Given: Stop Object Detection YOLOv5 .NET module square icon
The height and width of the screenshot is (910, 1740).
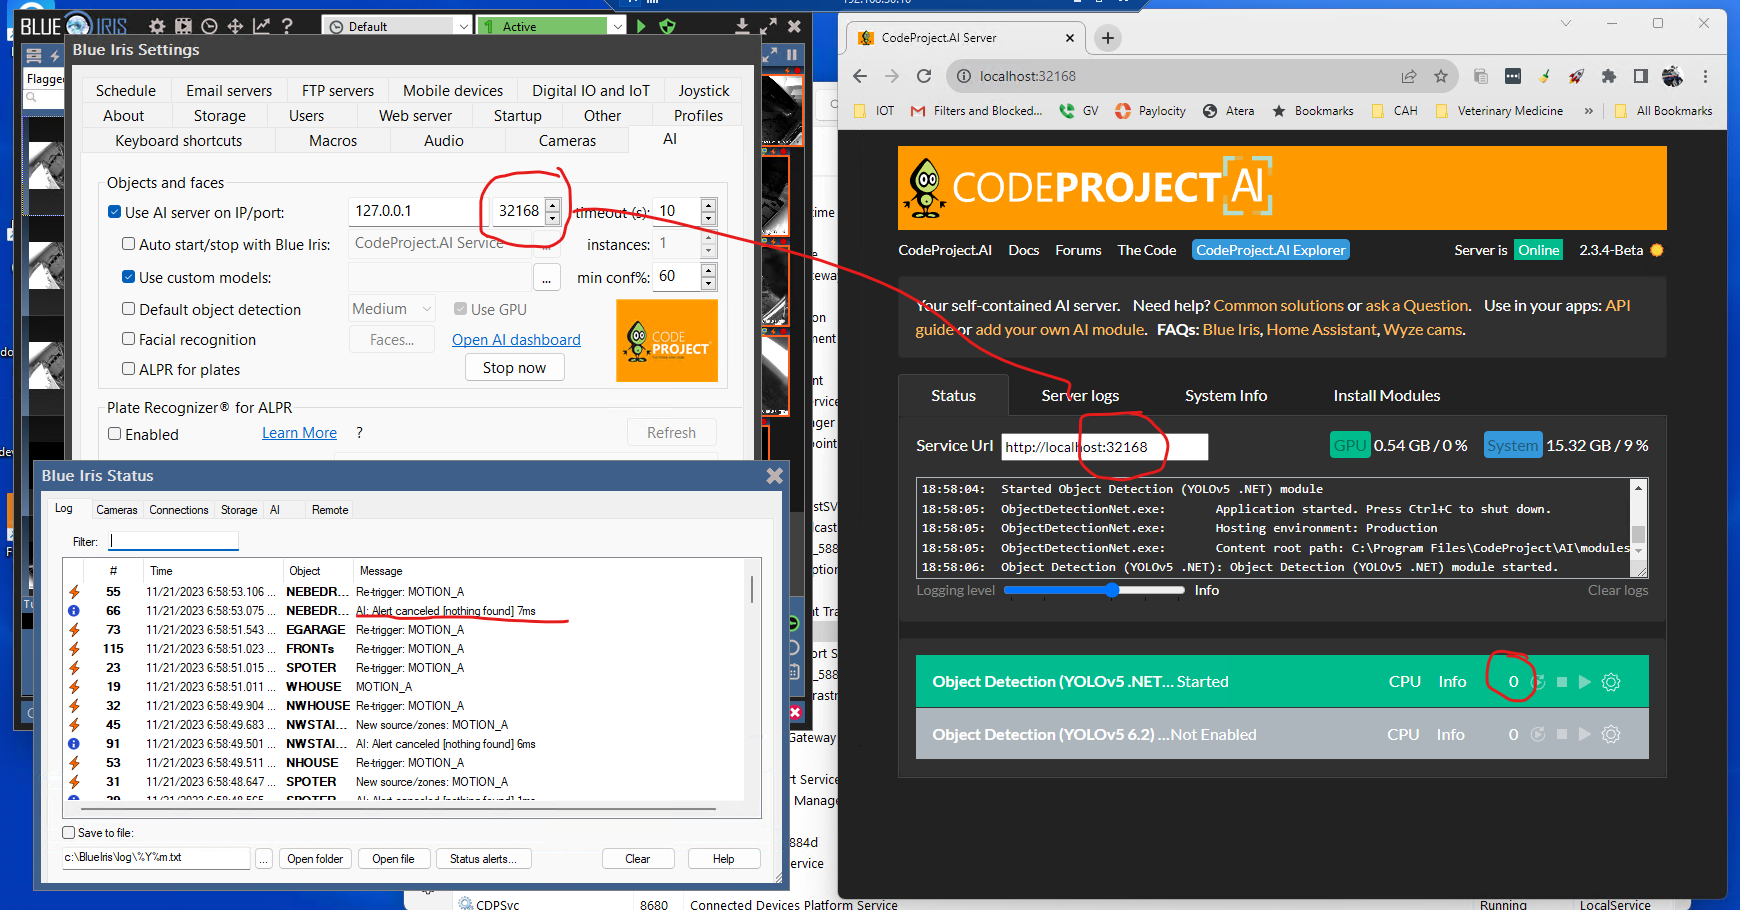Looking at the screenshot, I should (x=1562, y=682).
